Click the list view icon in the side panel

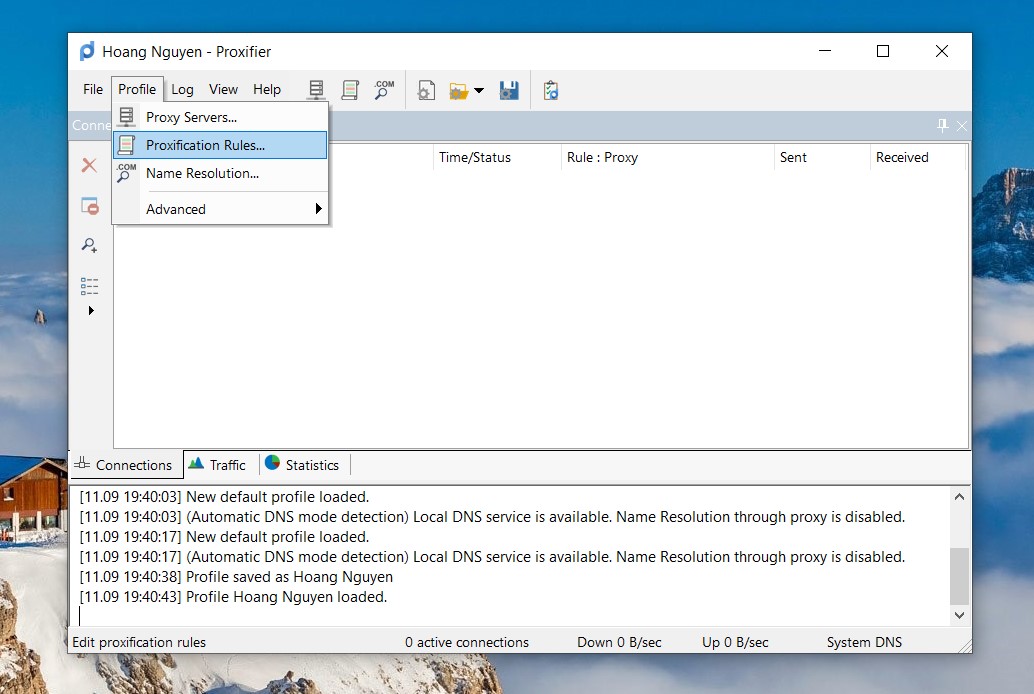(x=89, y=286)
